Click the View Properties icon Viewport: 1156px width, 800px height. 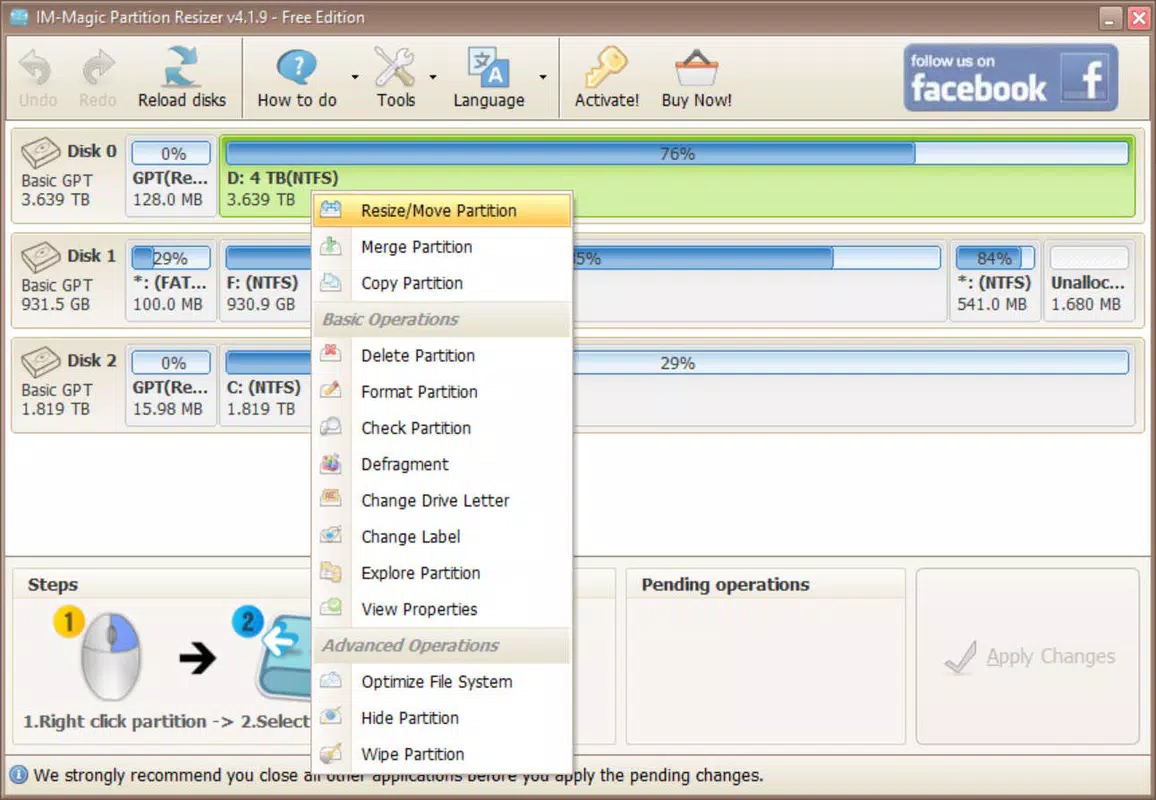pos(331,608)
